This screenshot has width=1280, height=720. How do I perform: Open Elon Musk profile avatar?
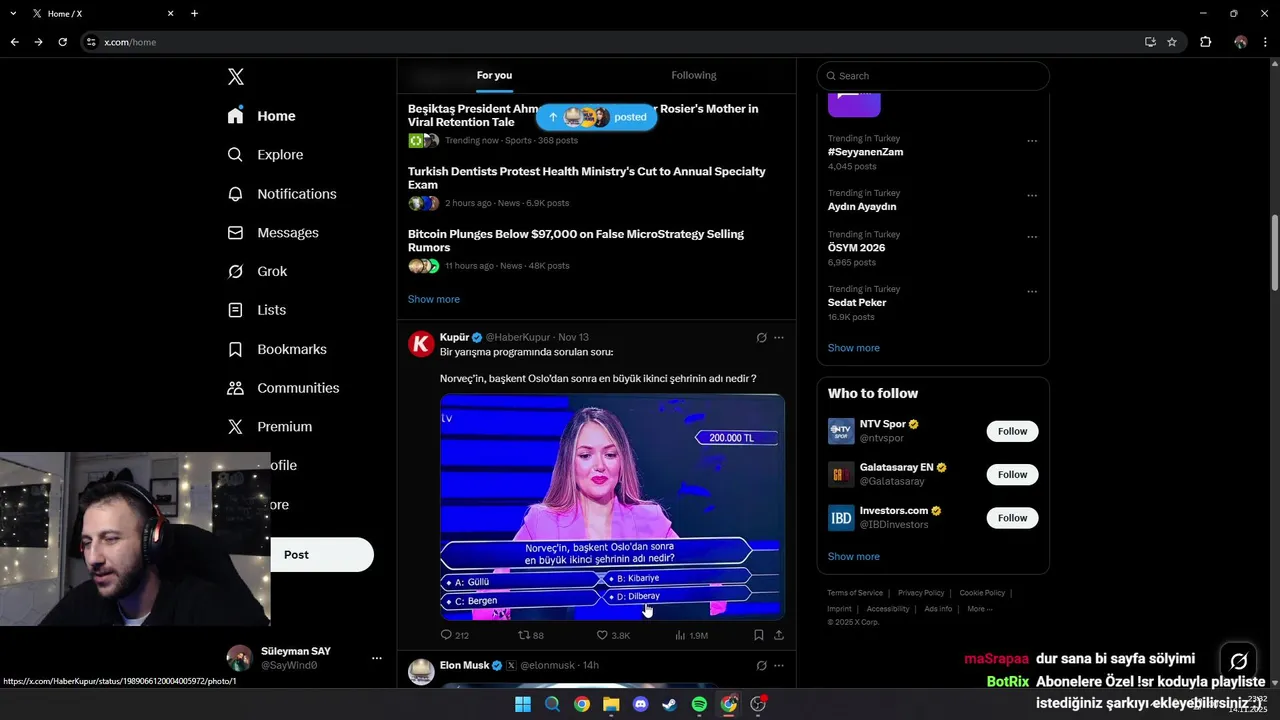[421, 671]
